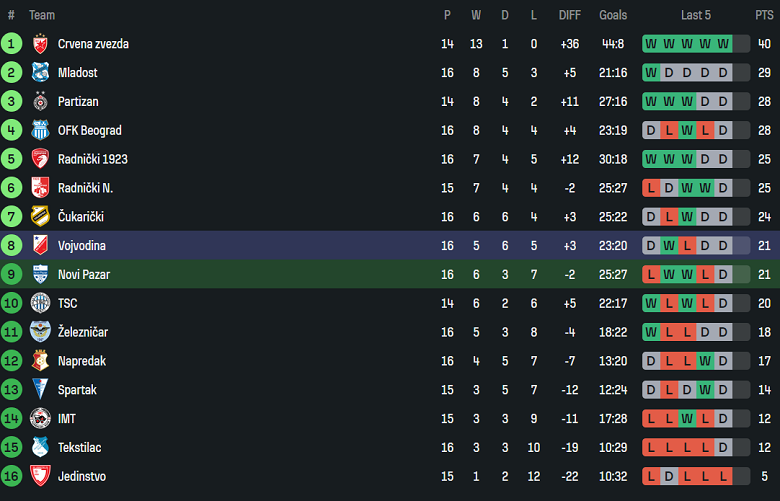Open the Radnički 1923 team link
The height and width of the screenshot is (501, 780).
(x=93, y=160)
